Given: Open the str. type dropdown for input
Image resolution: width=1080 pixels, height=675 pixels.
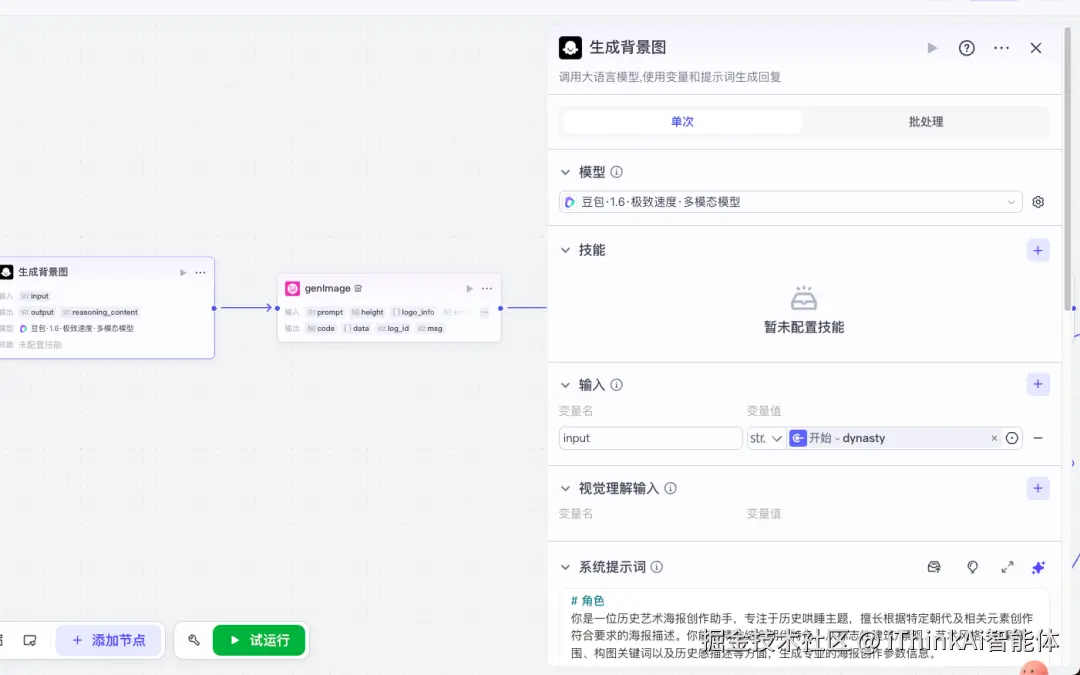Looking at the screenshot, I should pos(766,438).
